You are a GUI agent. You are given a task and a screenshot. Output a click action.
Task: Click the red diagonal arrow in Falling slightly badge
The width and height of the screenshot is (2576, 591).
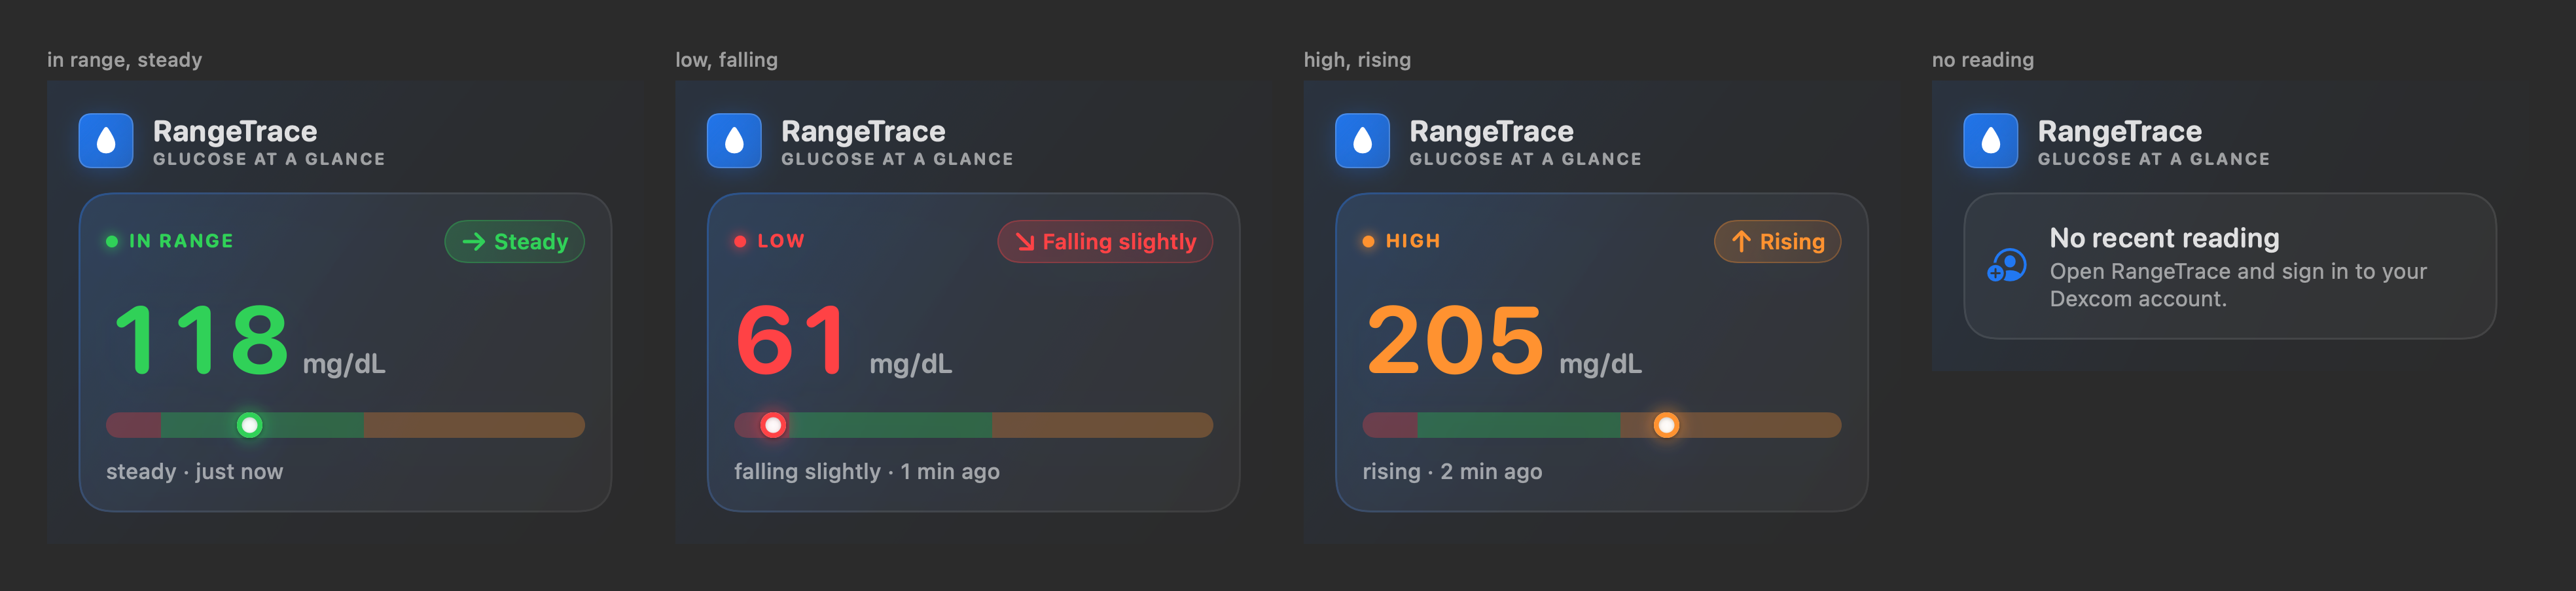(x=1025, y=242)
